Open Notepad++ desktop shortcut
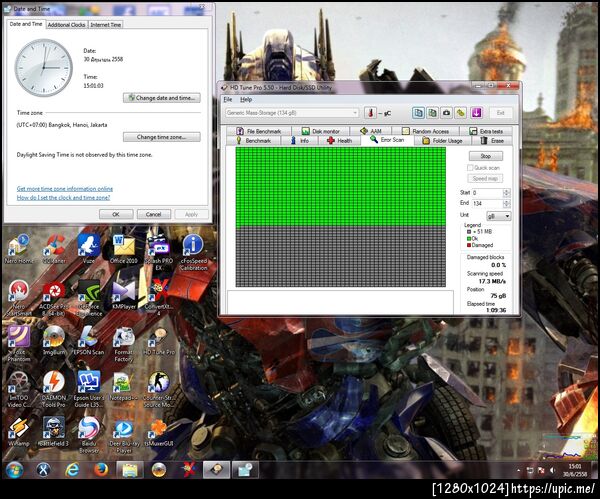Viewport: 600px width, 499px height. coord(124,386)
